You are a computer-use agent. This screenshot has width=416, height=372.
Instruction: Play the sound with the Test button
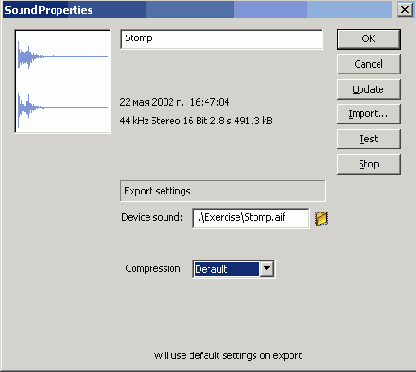369,139
